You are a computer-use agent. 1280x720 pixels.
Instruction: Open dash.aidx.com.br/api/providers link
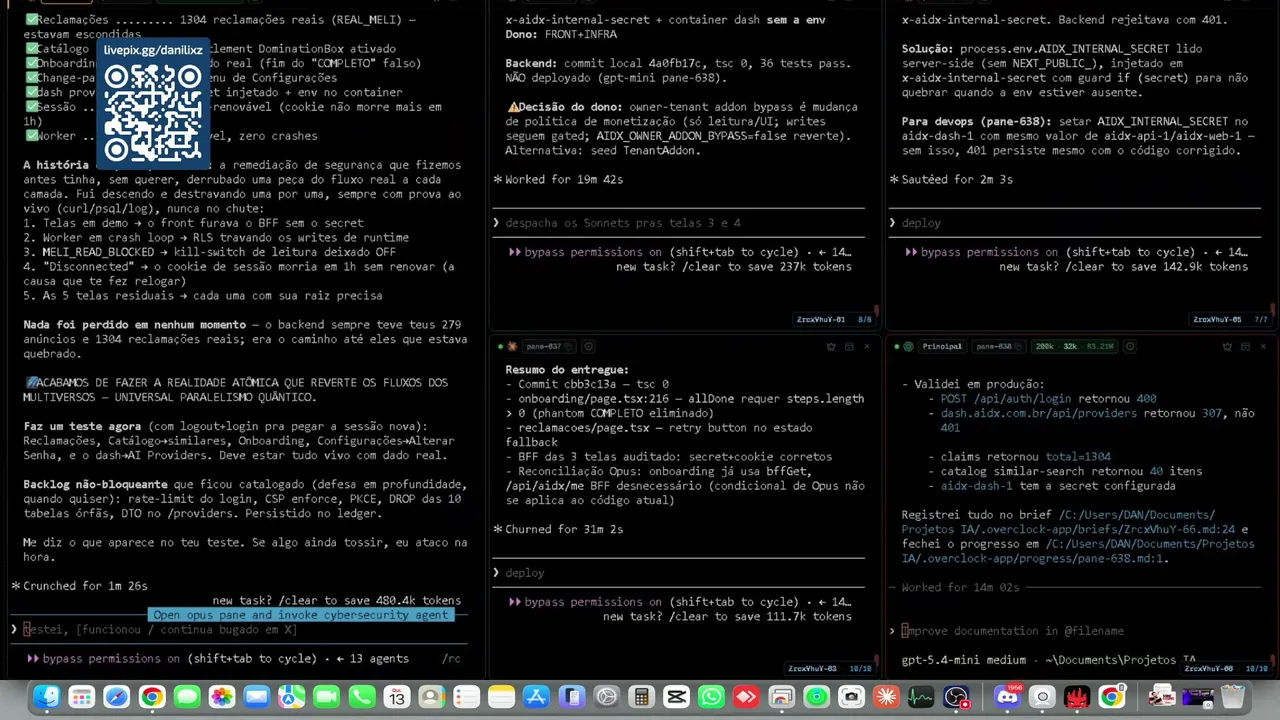click(x=1039, y=413)
